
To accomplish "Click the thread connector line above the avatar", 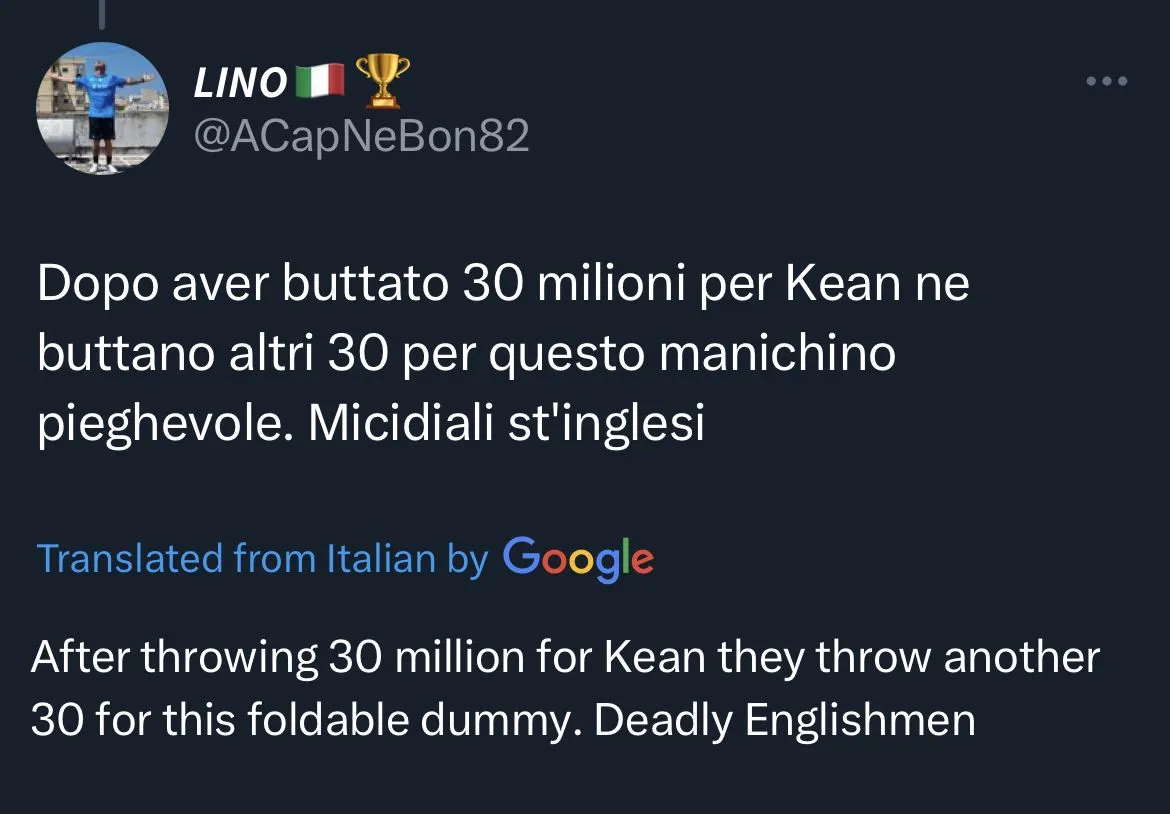I will click(105, 12).
